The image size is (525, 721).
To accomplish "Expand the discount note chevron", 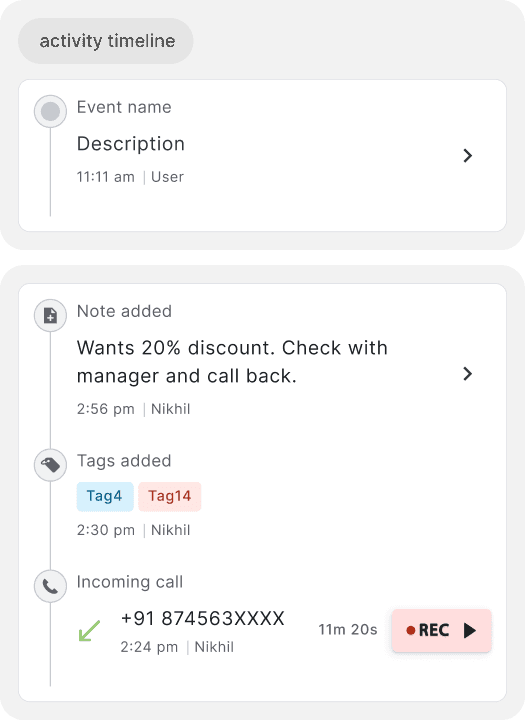I will click(468, 373).
